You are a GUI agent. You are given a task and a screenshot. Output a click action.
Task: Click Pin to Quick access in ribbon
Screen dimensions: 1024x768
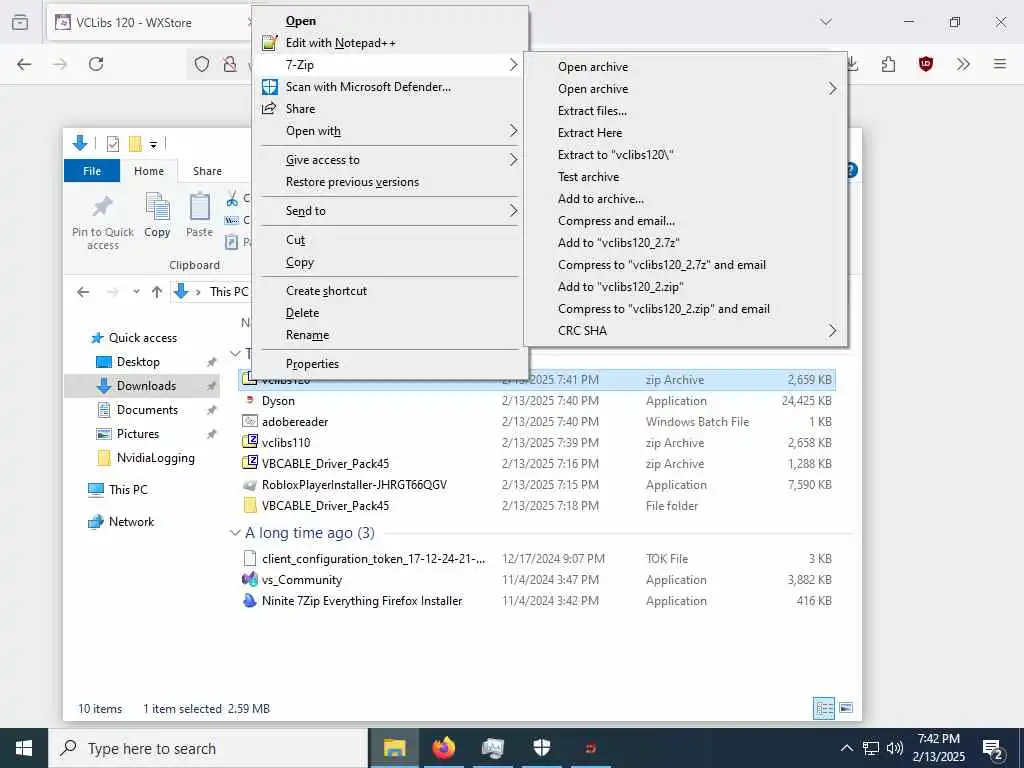[x=103, y=223]
